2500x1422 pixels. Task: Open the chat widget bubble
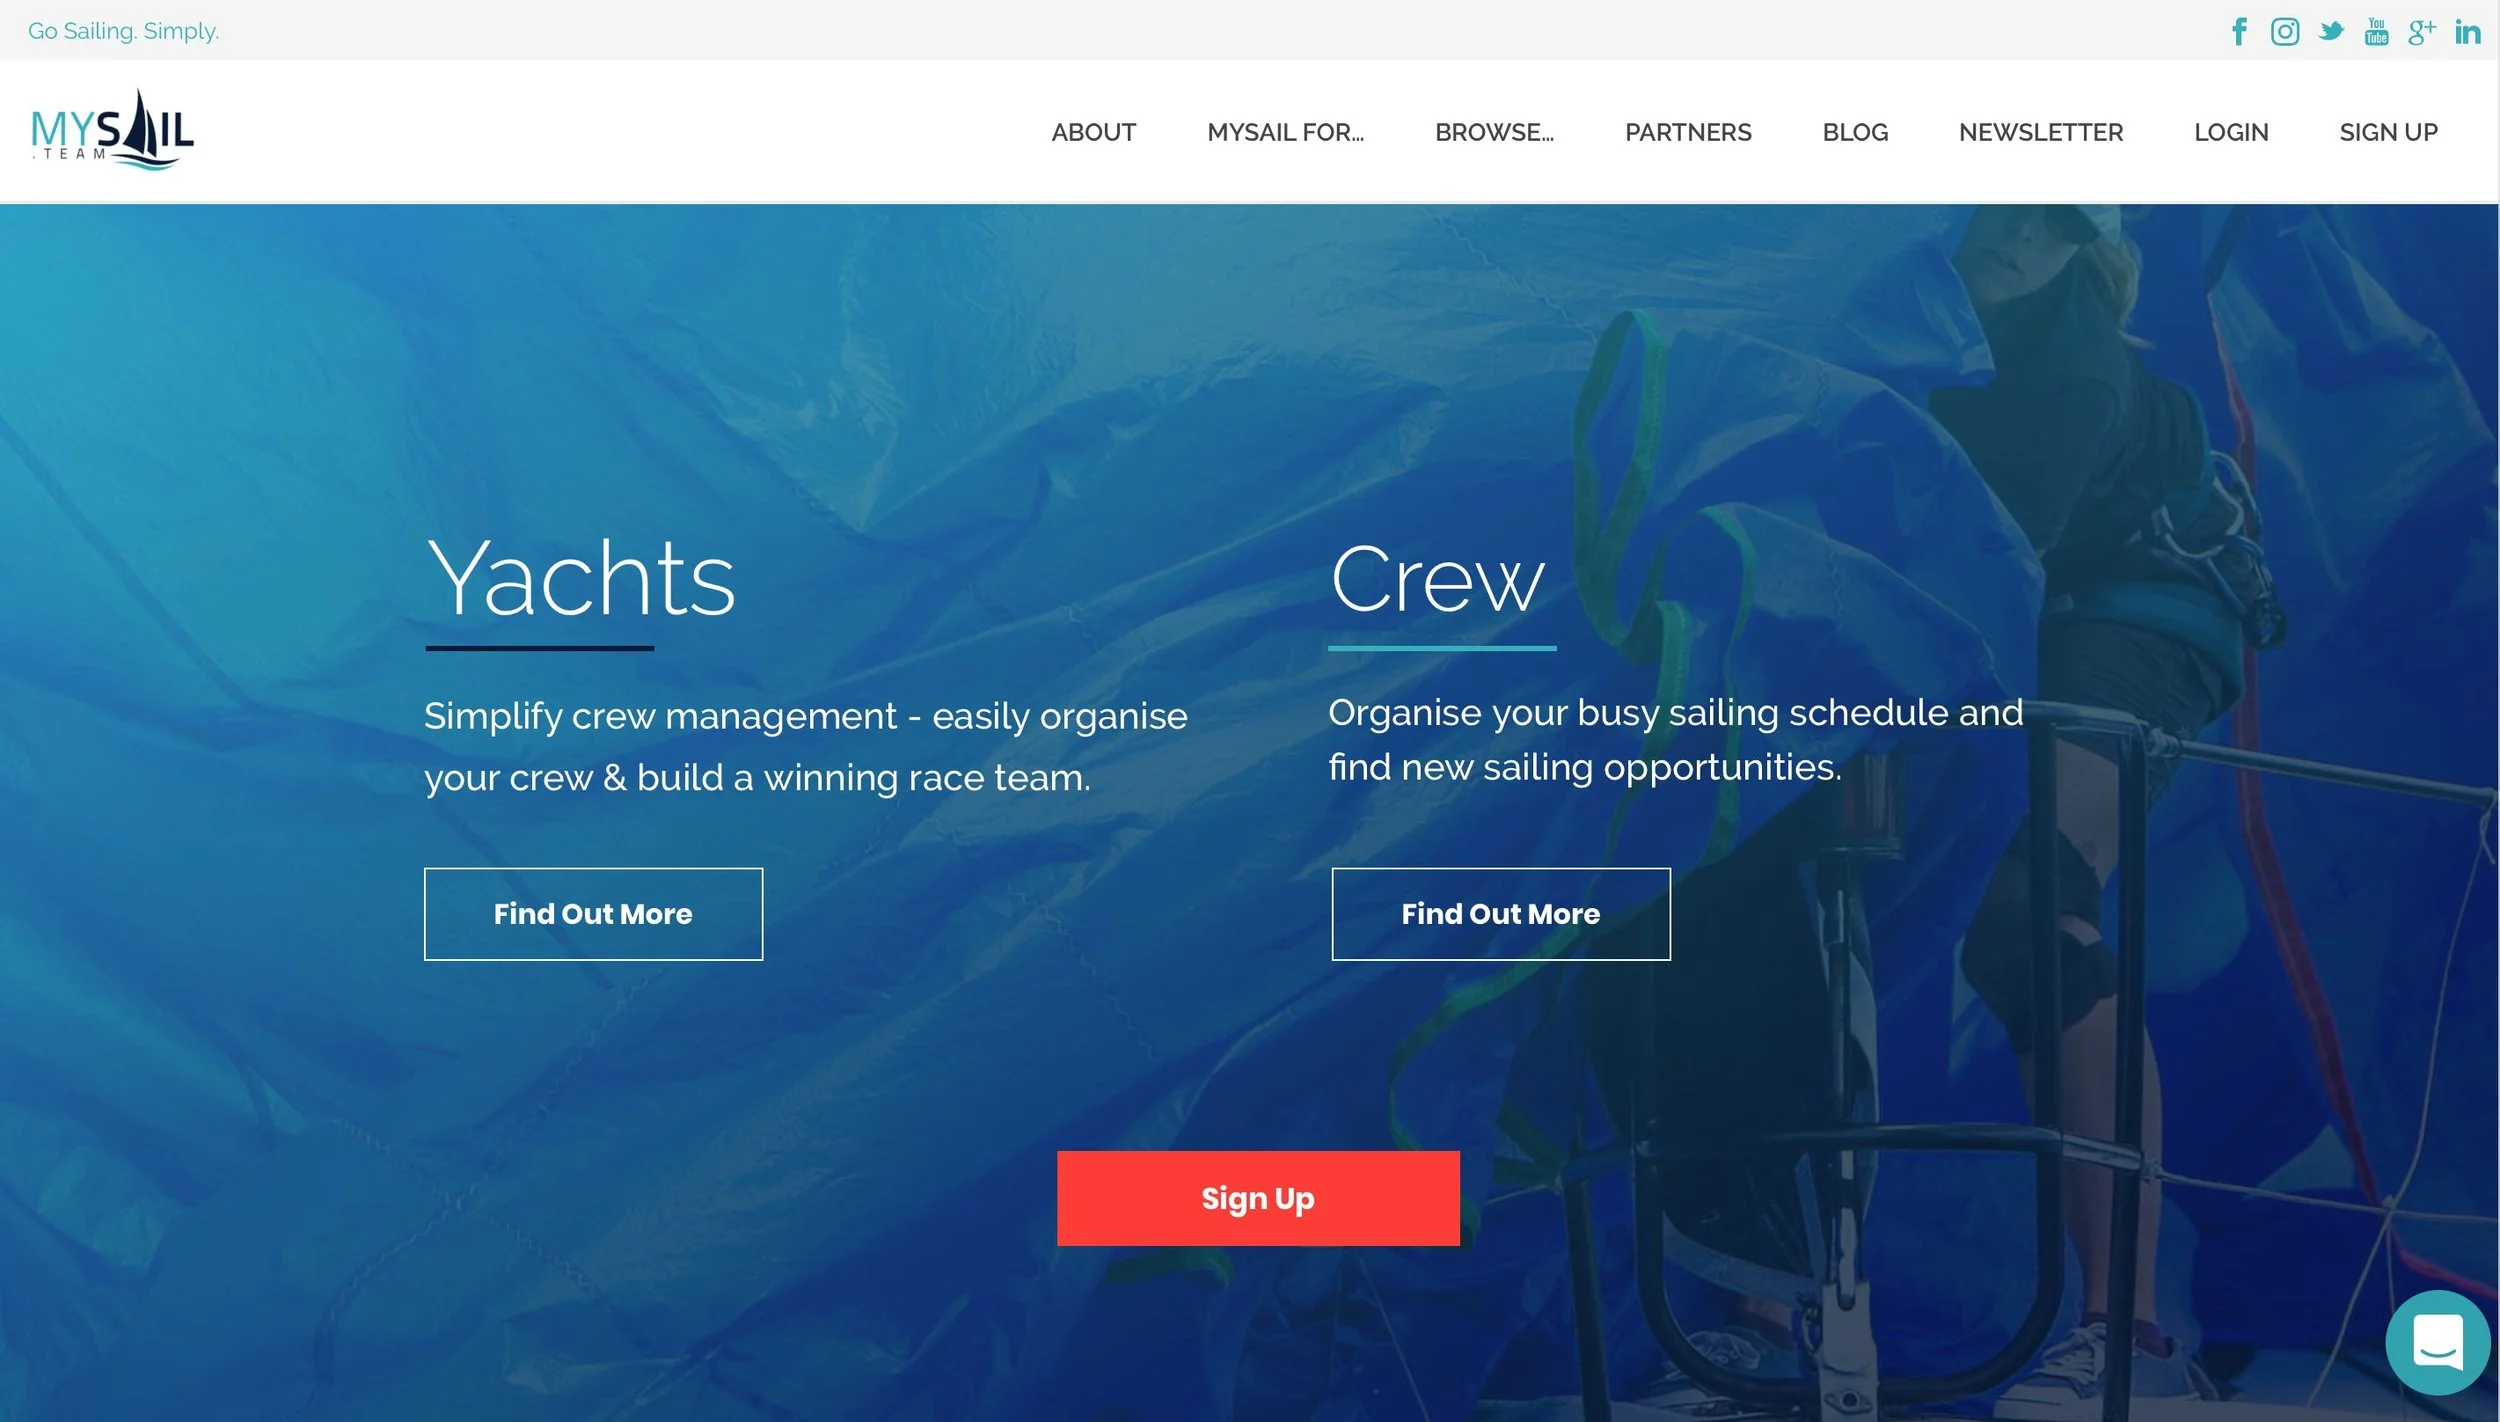(2437, 1342)
